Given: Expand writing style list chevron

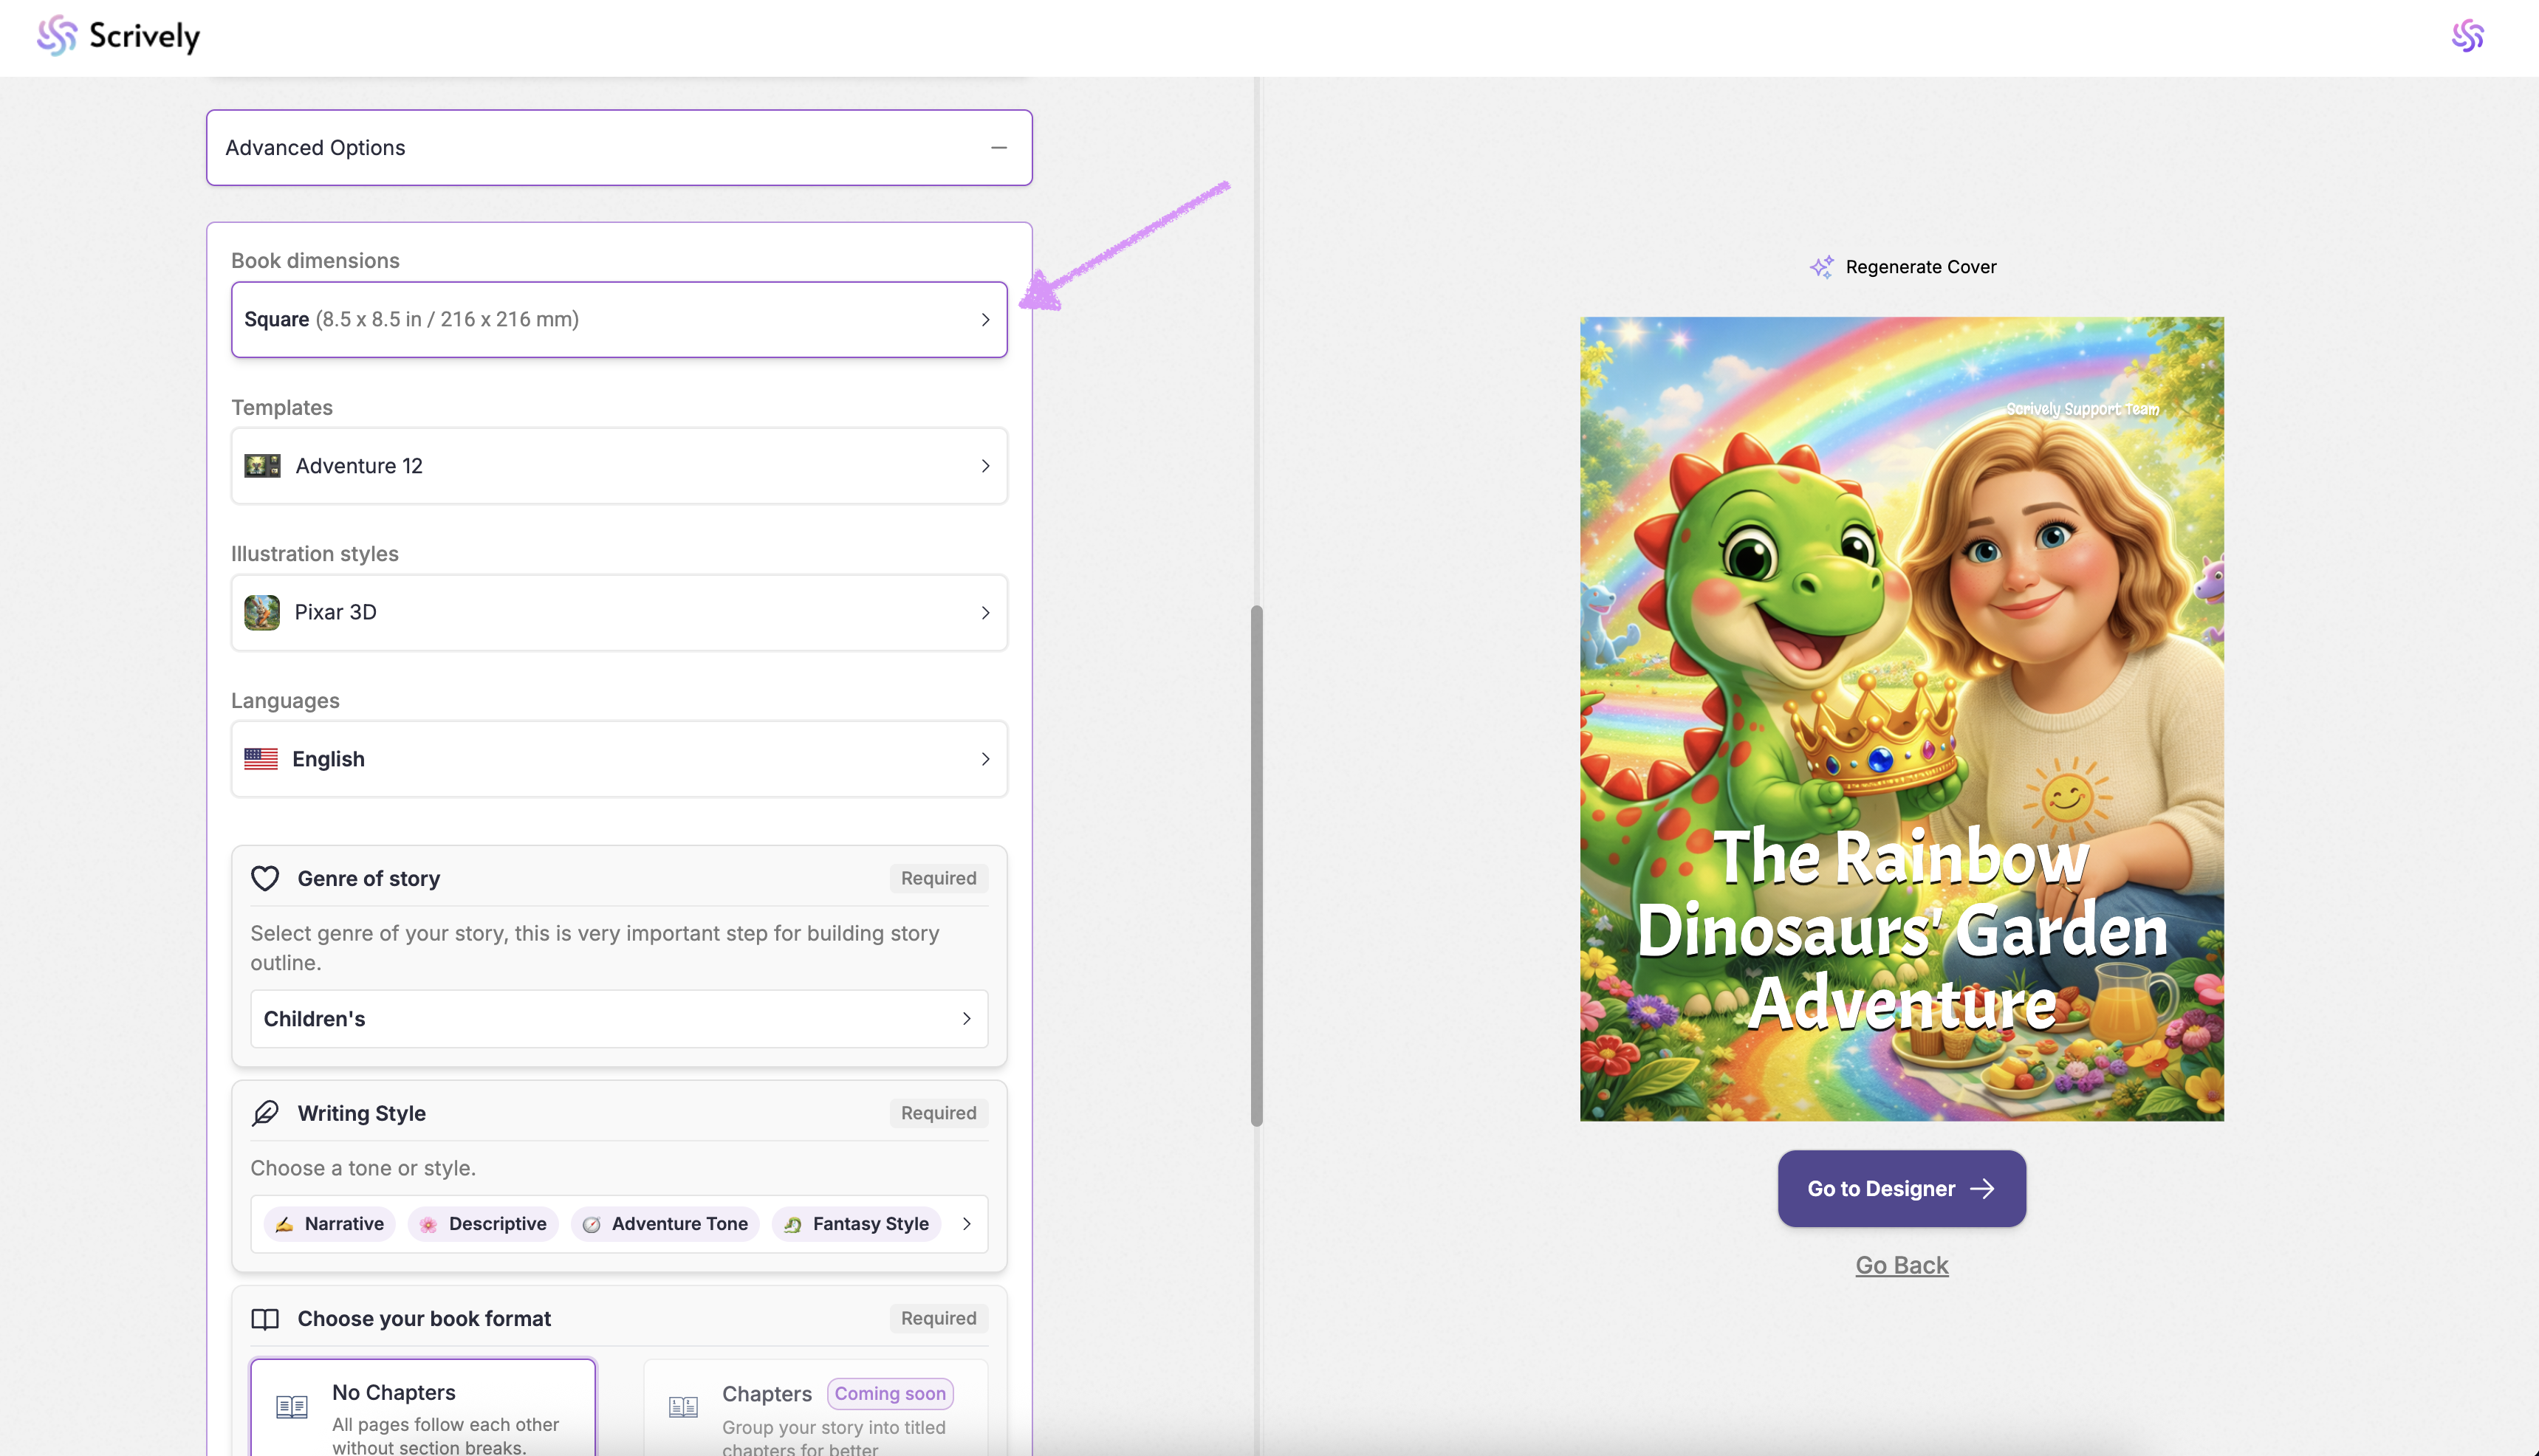Looking at the screenshot, I should [x=966, y=1224].
